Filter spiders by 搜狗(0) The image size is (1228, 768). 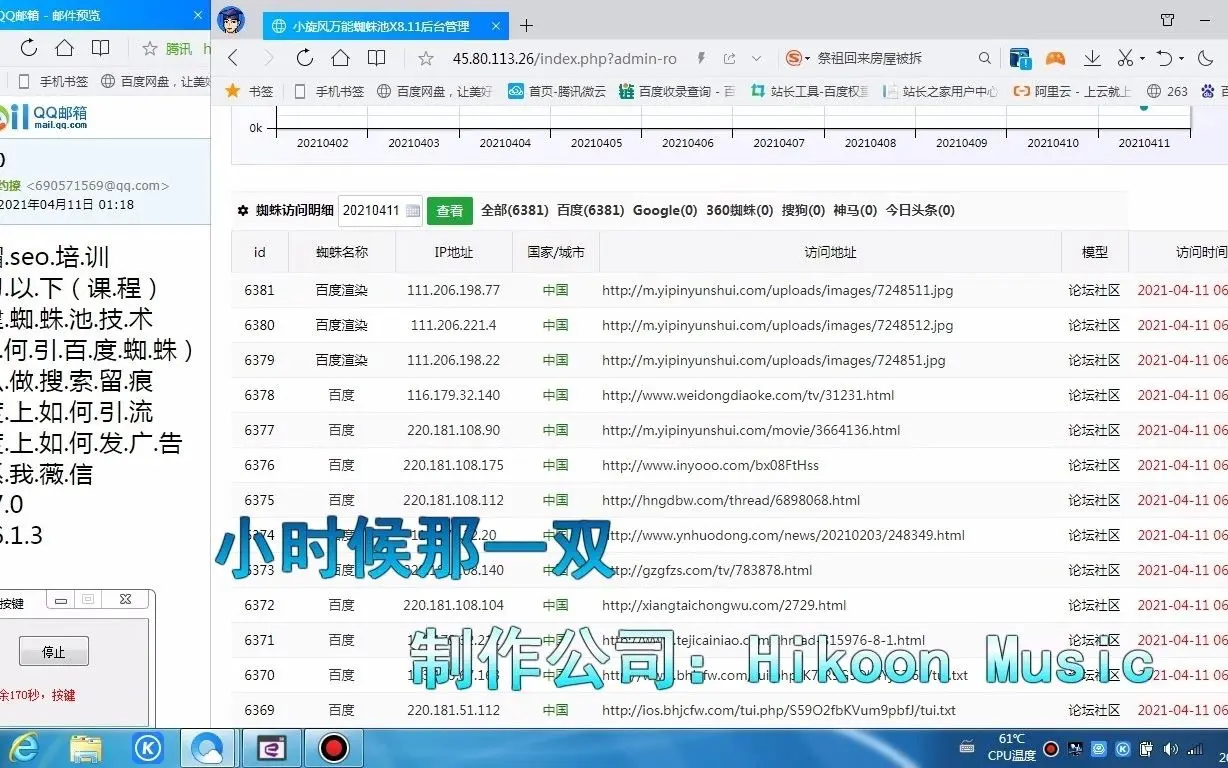[x=803, y=211]
